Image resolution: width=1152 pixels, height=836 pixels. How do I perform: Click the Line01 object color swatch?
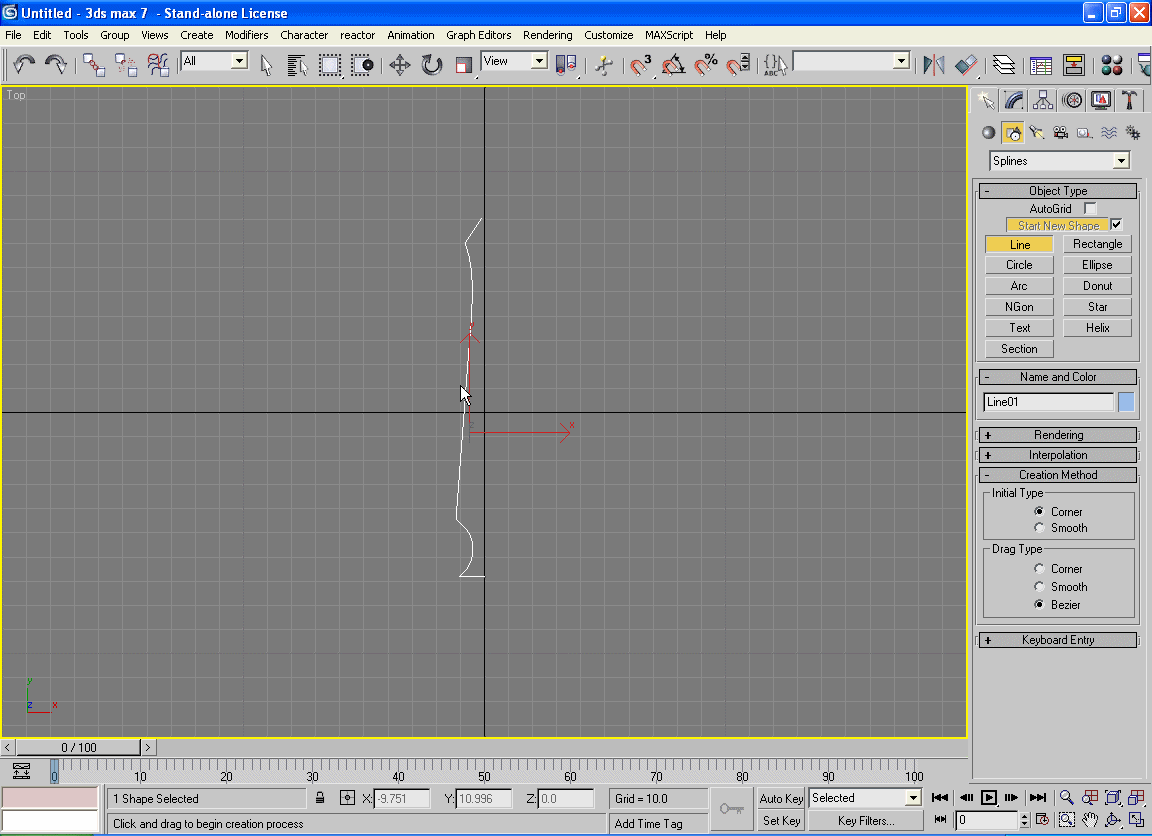[x=1126, y=402]
